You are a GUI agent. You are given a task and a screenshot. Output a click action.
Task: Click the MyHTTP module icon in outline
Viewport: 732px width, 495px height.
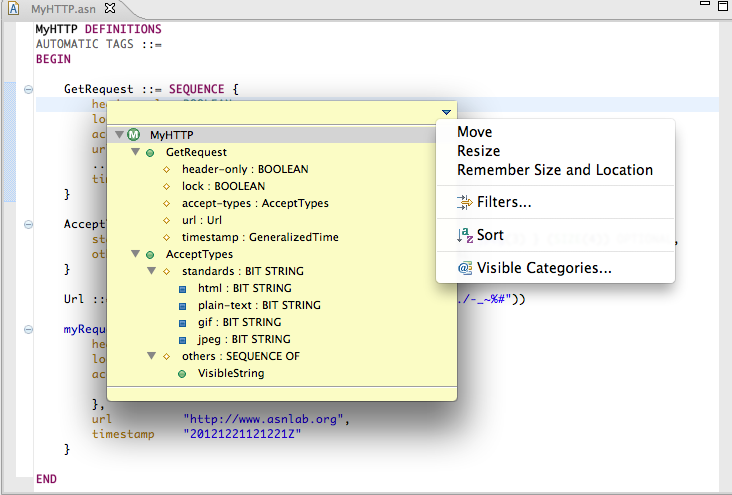pyautogui.click(x=134, y=135)
